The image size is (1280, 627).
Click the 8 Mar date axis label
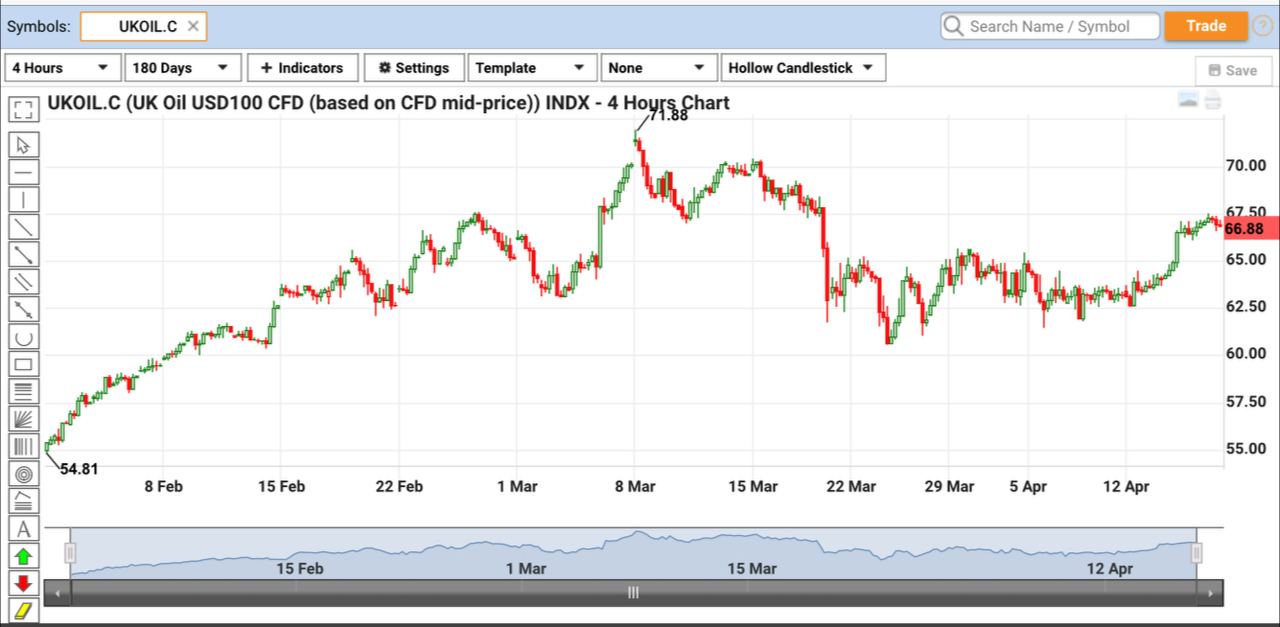pos(634,487)
